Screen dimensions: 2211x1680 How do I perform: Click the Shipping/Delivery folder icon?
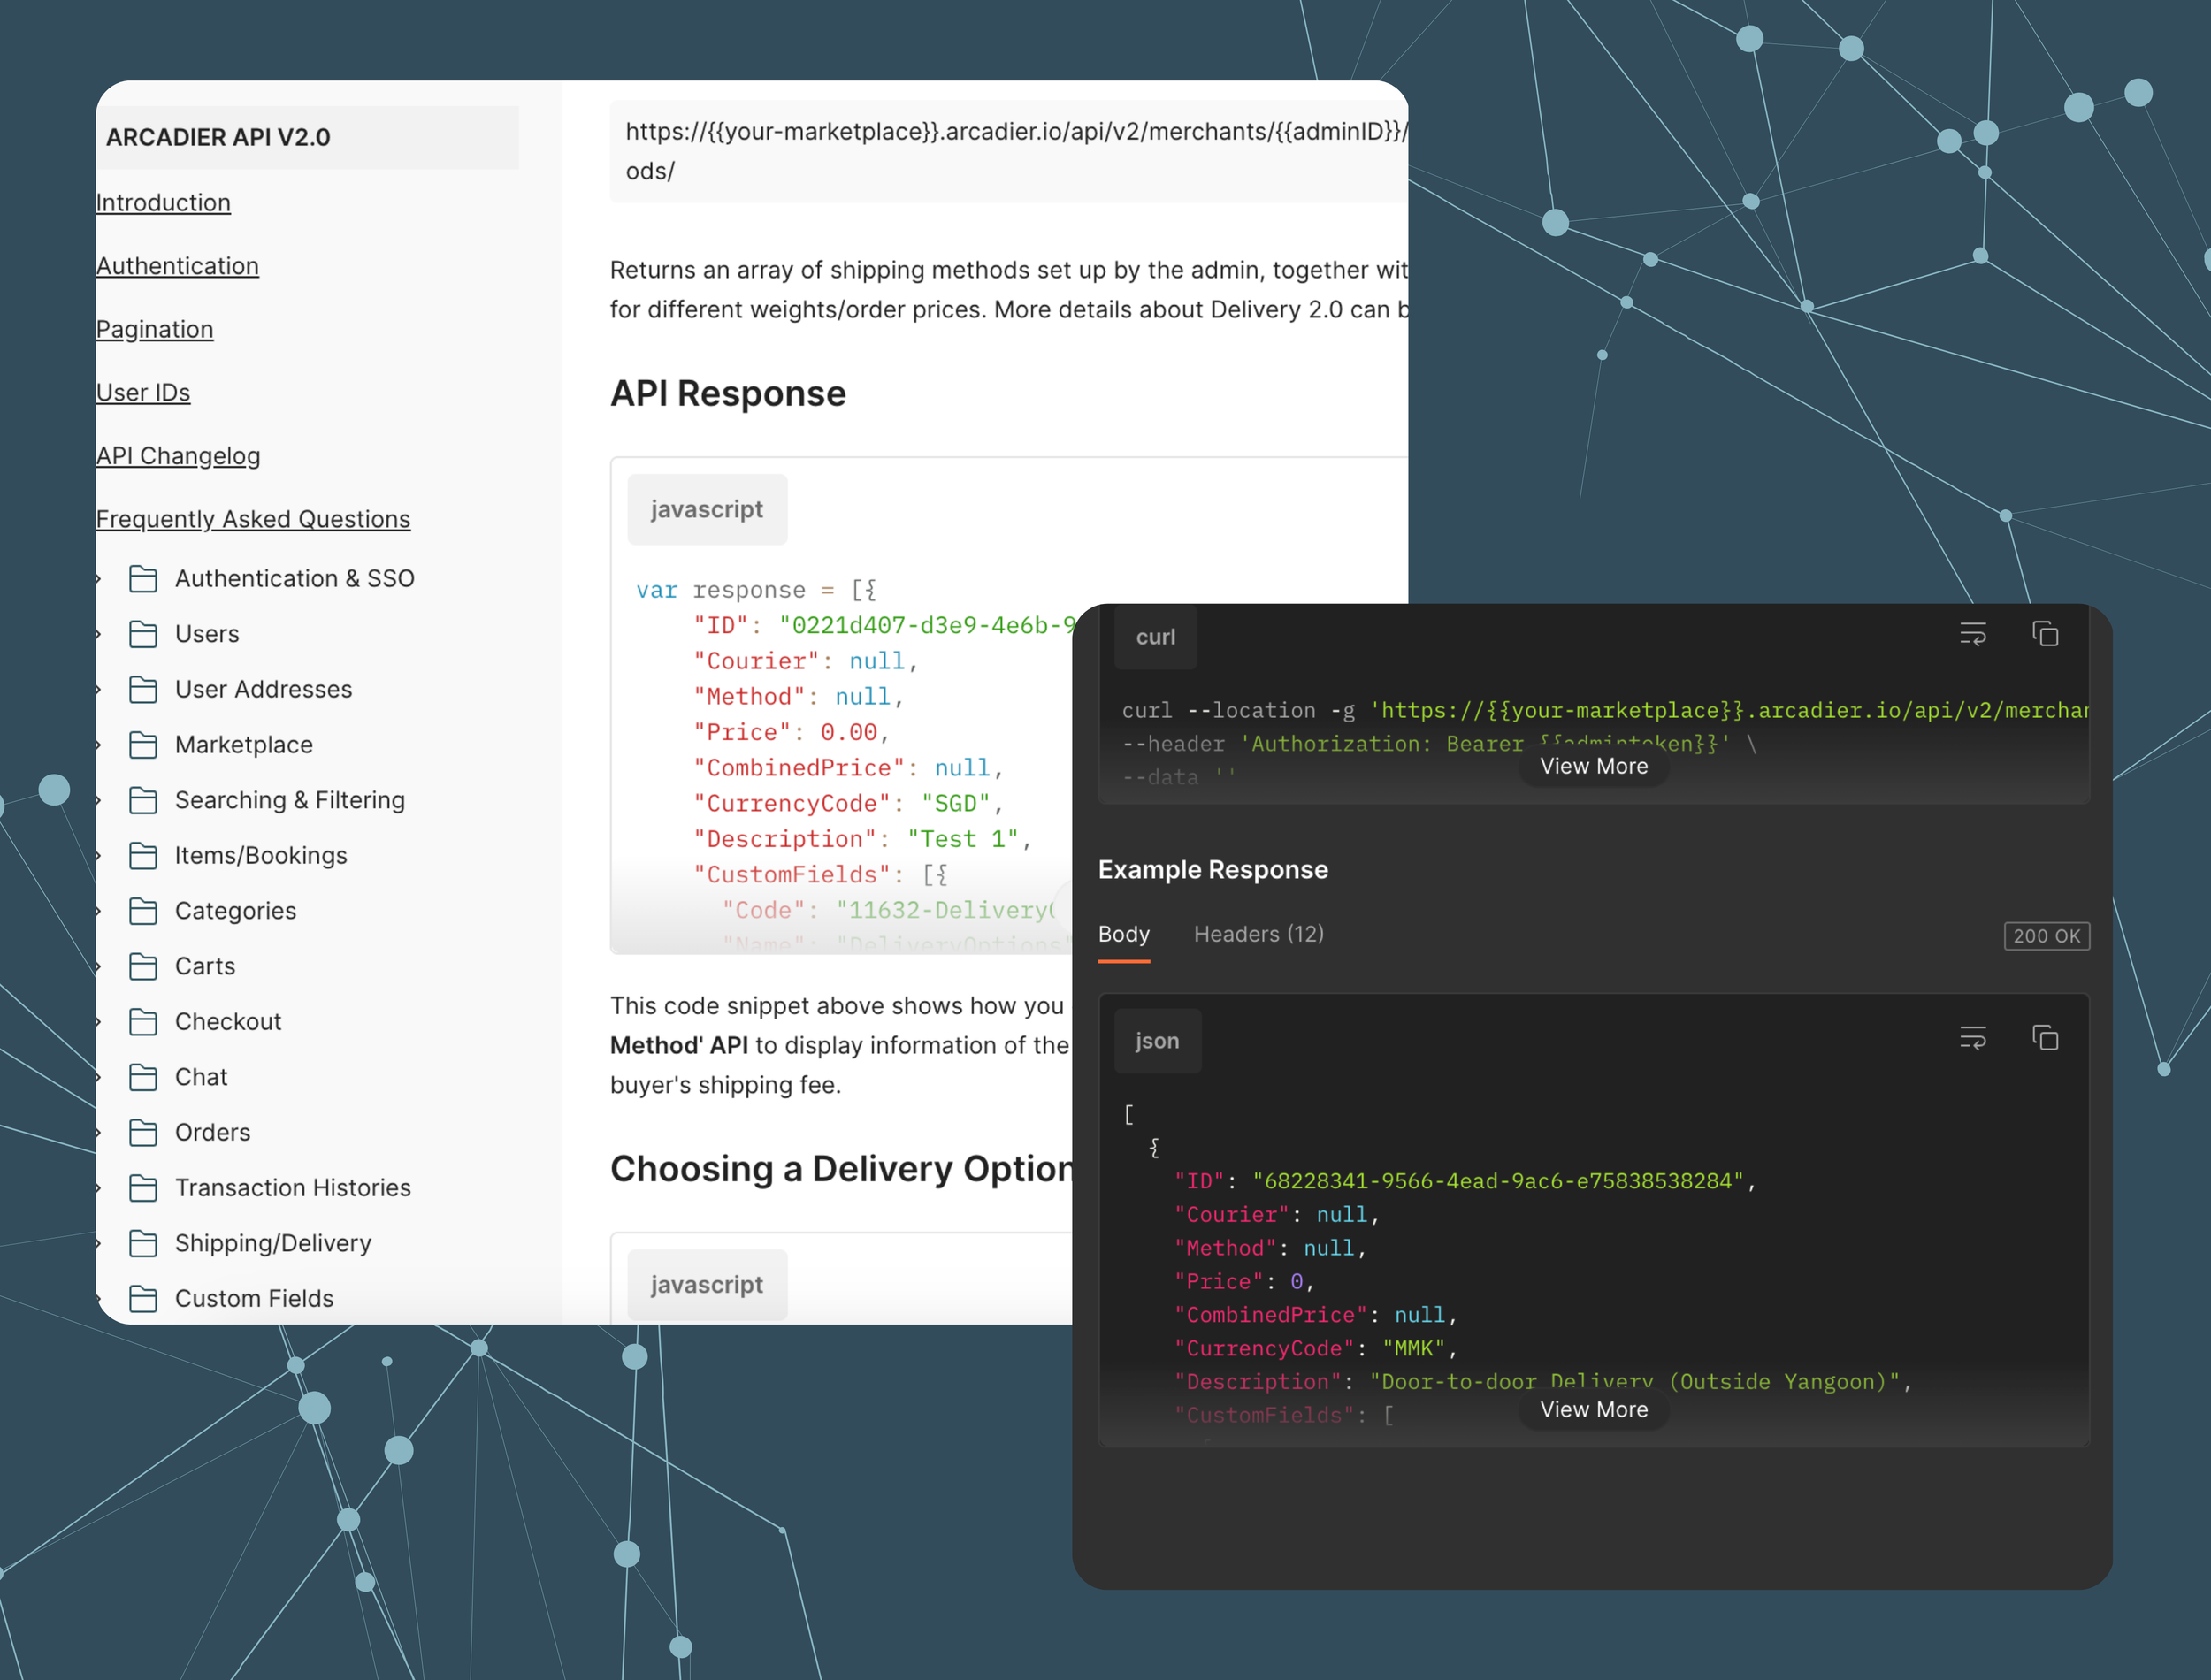pyautogui.click(x=143, y=1243)
